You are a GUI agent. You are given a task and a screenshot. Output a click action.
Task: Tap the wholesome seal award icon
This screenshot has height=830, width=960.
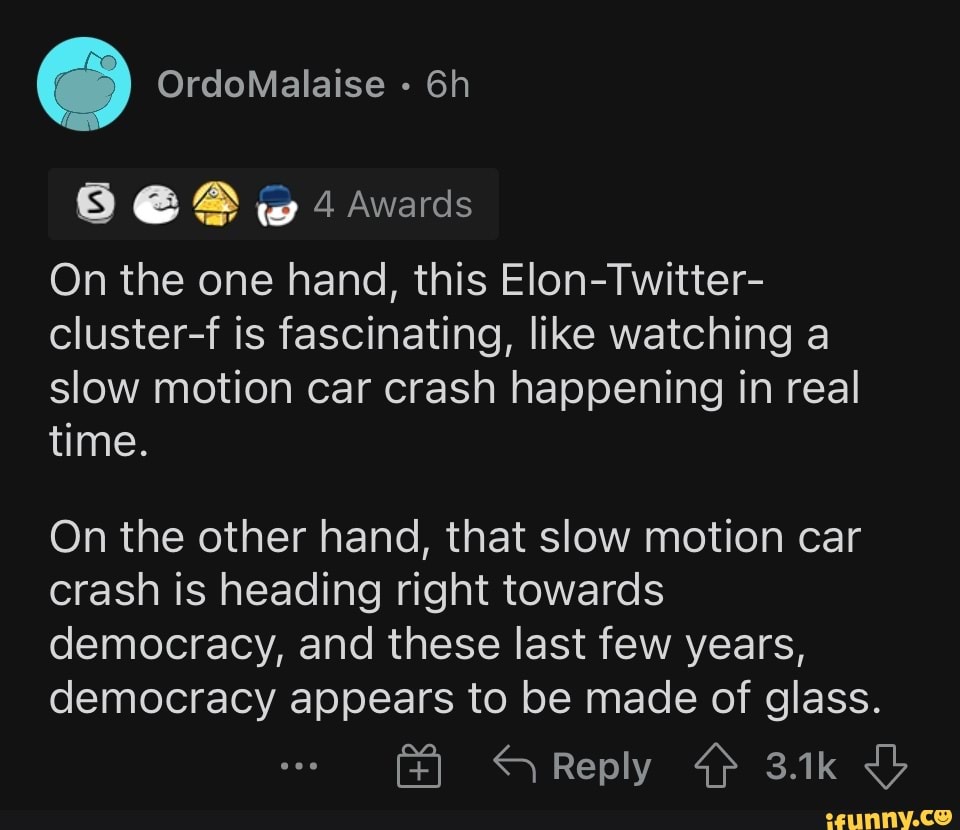[156, 203]
